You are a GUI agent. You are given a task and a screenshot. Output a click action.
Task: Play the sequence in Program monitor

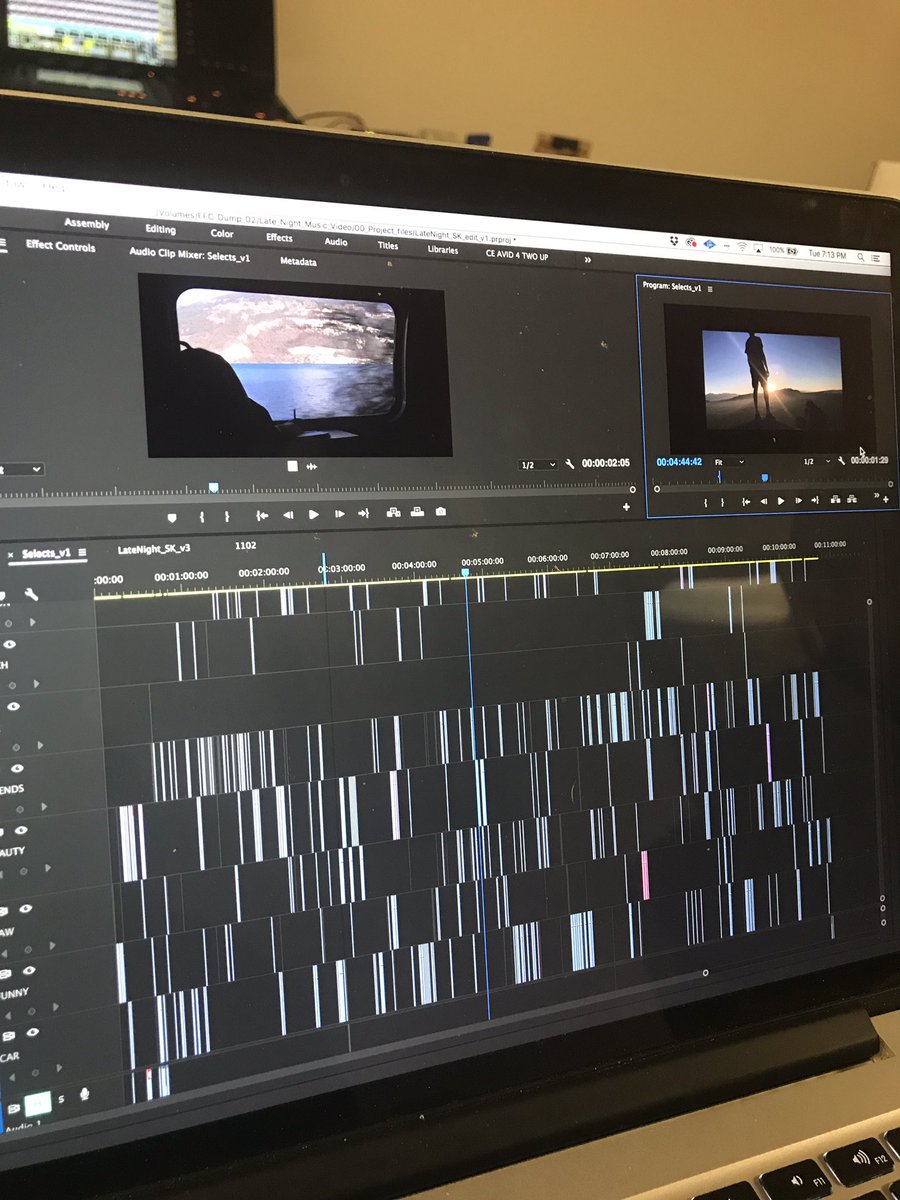781,501
